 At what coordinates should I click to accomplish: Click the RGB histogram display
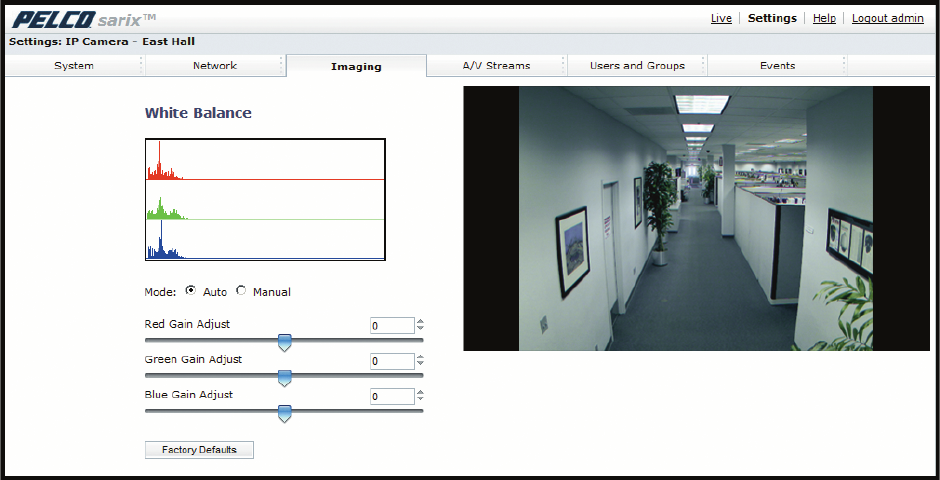point(265,200)
